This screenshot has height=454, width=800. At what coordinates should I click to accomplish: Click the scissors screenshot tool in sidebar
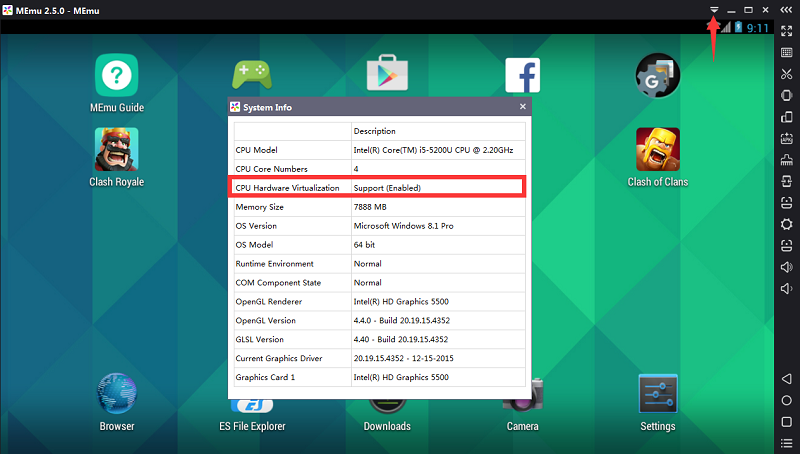pyautogui.click(x=787, y=74)
